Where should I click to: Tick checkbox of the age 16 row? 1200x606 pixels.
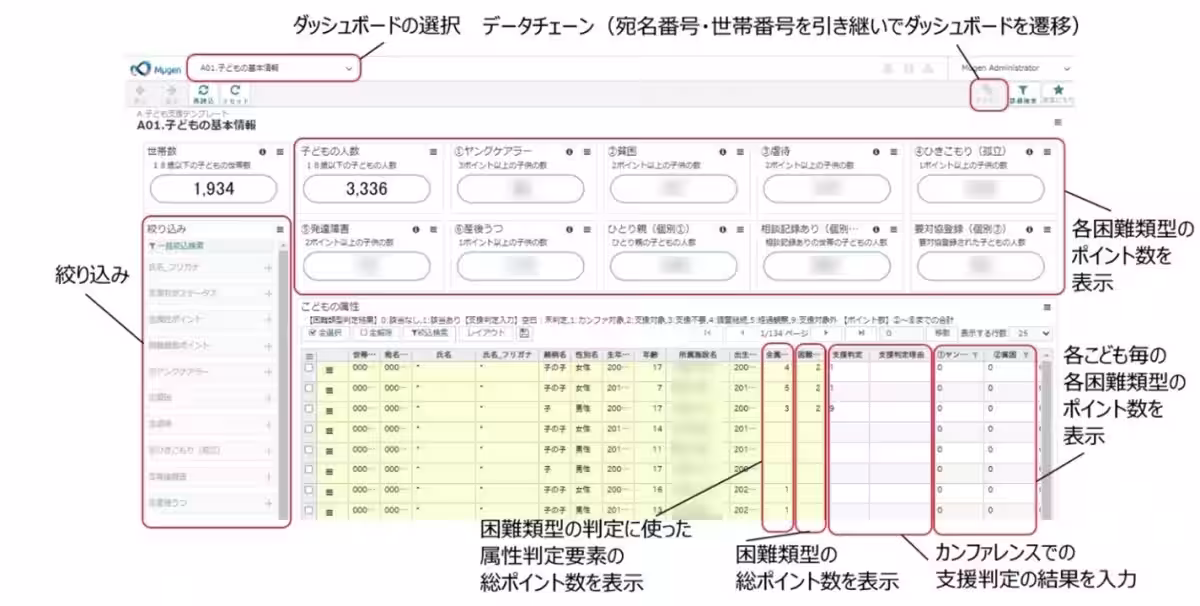click(309, 490)
